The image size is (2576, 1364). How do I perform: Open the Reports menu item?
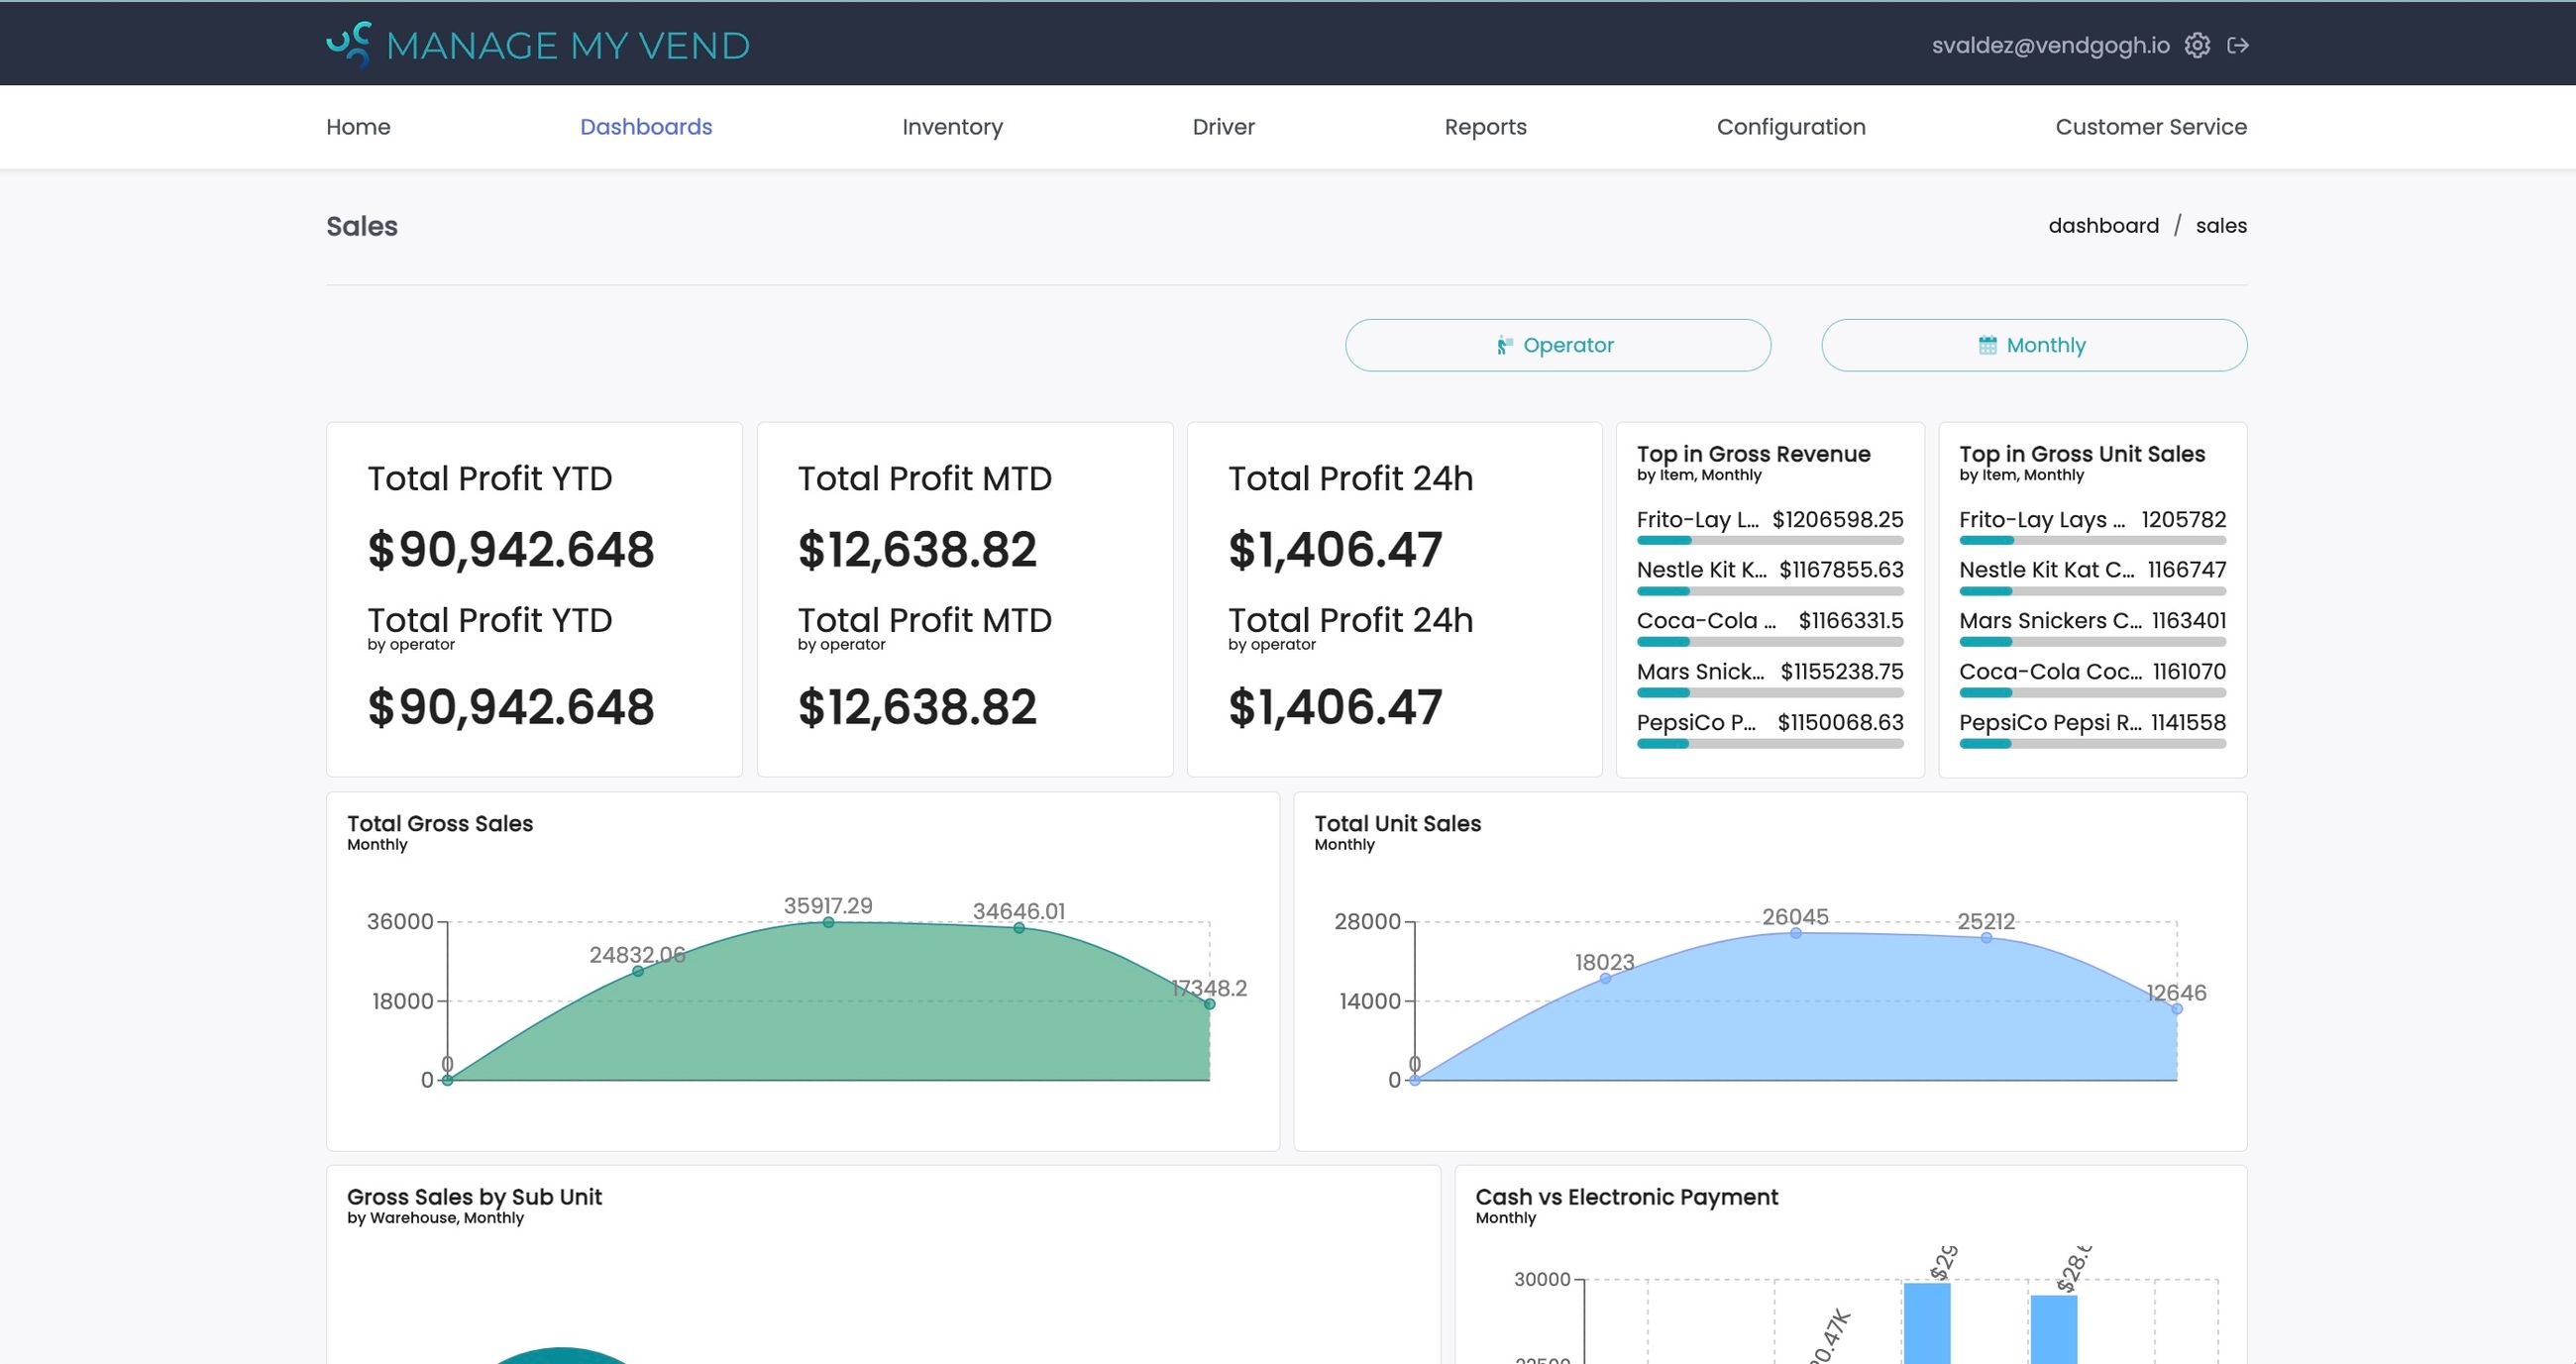point(1485,126)
